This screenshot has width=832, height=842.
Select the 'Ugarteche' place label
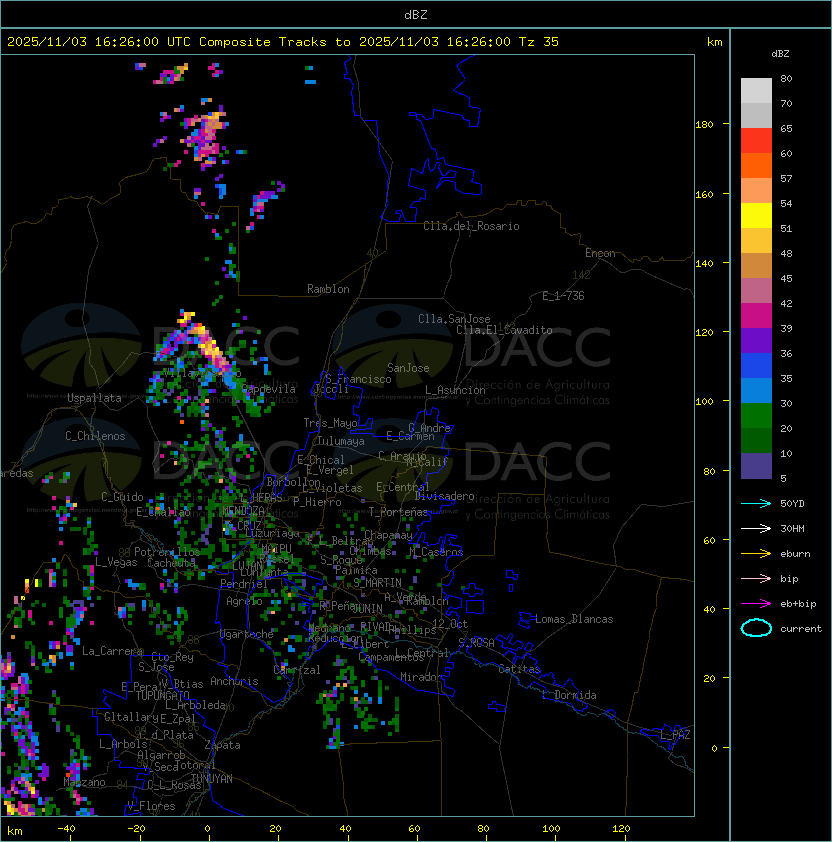click(x=247, y=634)
